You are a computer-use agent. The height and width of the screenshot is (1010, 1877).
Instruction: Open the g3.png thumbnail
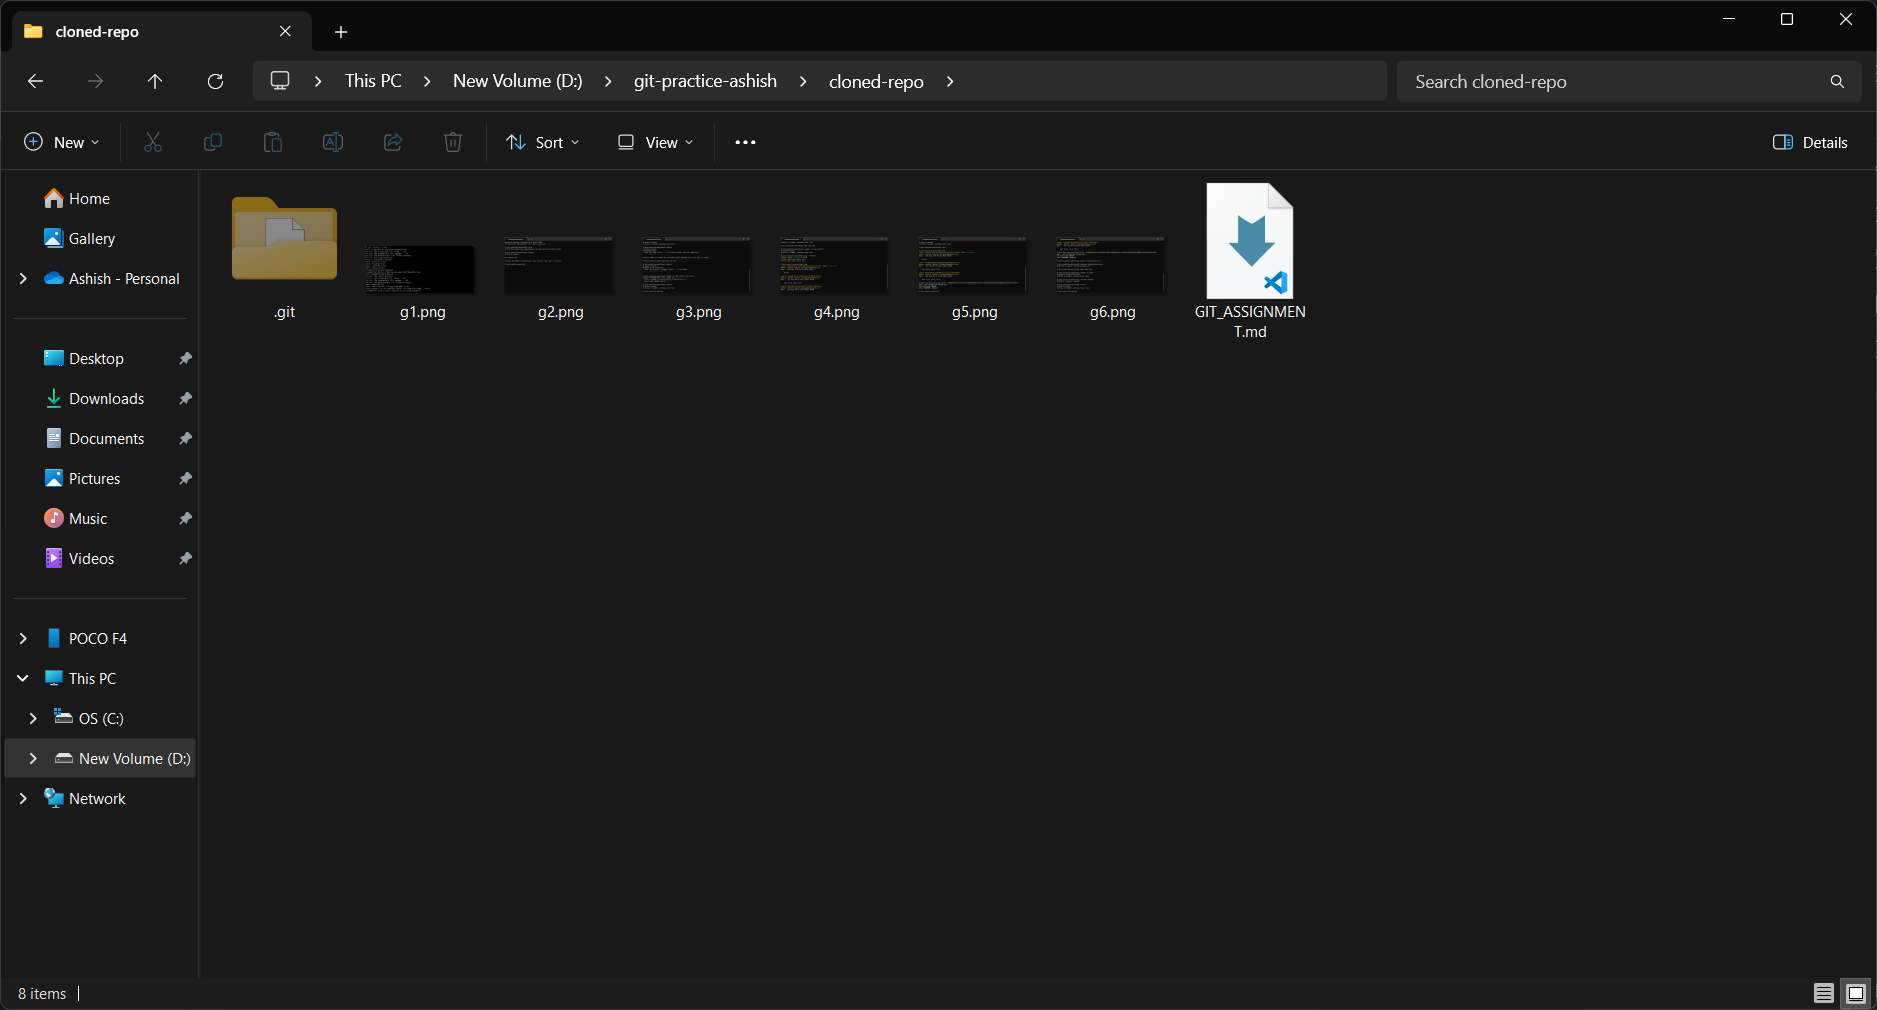point(695,267)
